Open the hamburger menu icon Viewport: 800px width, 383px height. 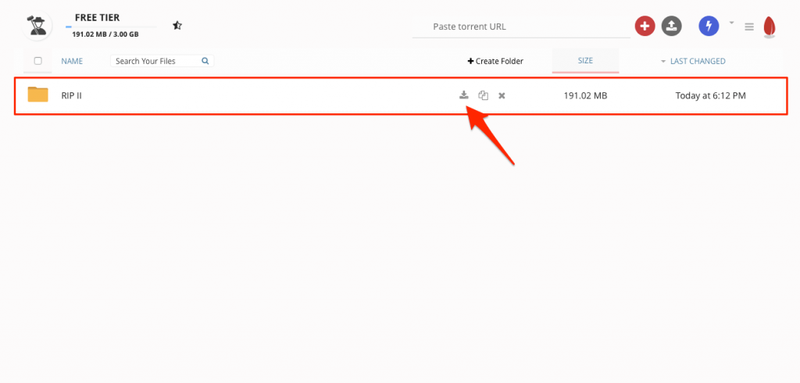click(x=749, y=27)
